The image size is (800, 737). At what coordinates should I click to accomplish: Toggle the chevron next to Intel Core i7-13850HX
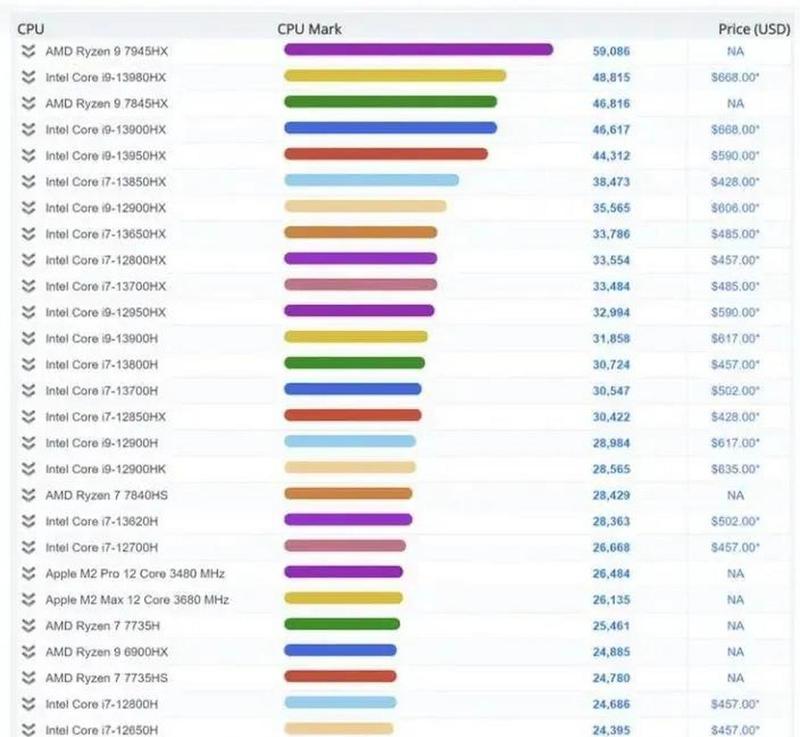click(x=29, y=182)
